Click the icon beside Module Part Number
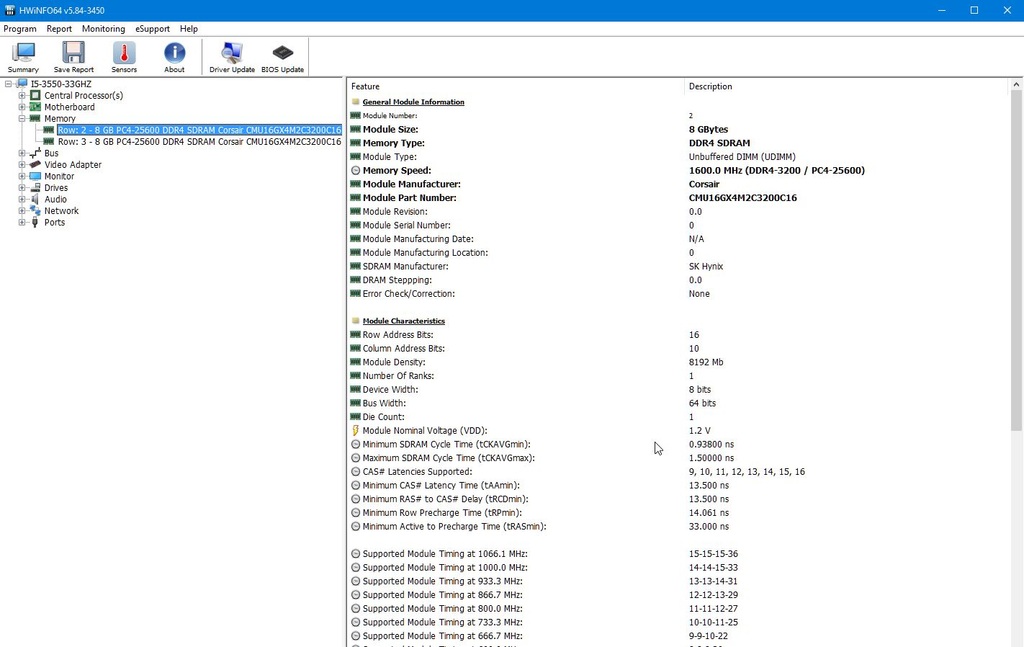This screenshot has height=647, width=1024. click(355, 198)
